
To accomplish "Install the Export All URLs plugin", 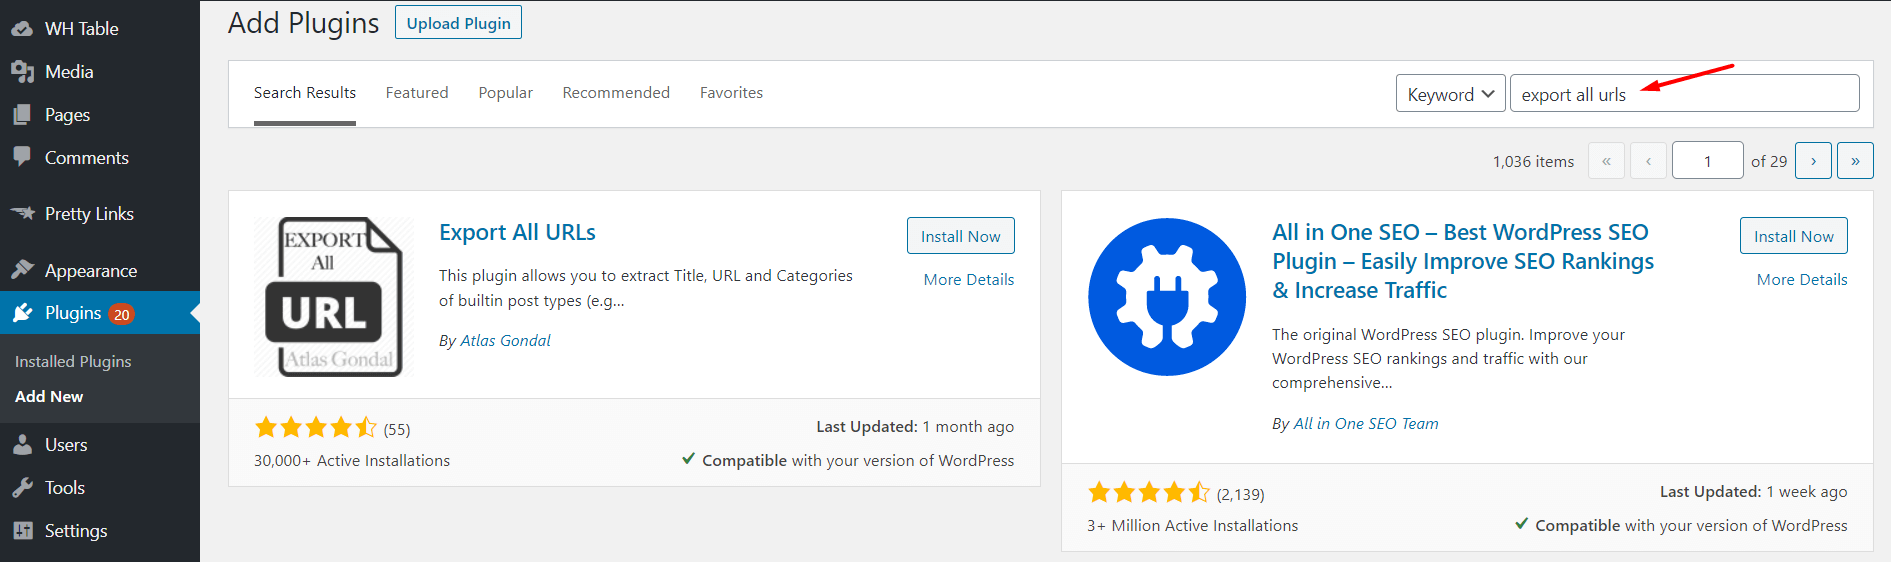I will coord(960,236).
